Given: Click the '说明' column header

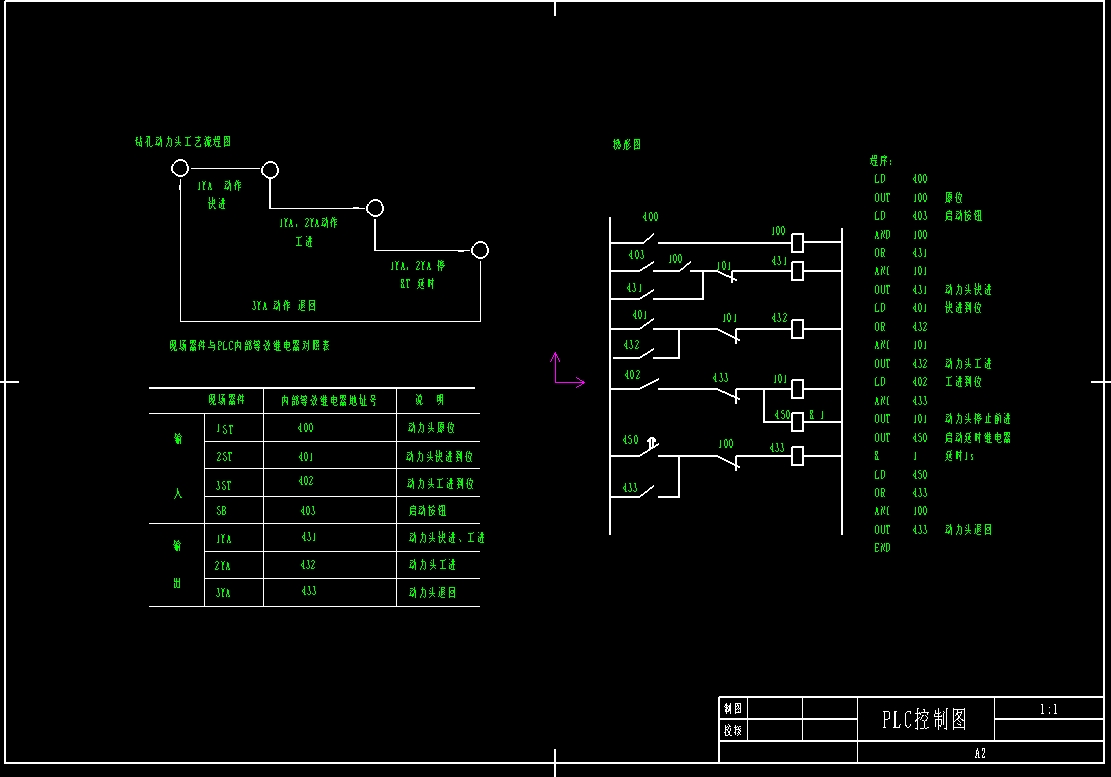Looking at the screenshot, I should click(429, 400).
